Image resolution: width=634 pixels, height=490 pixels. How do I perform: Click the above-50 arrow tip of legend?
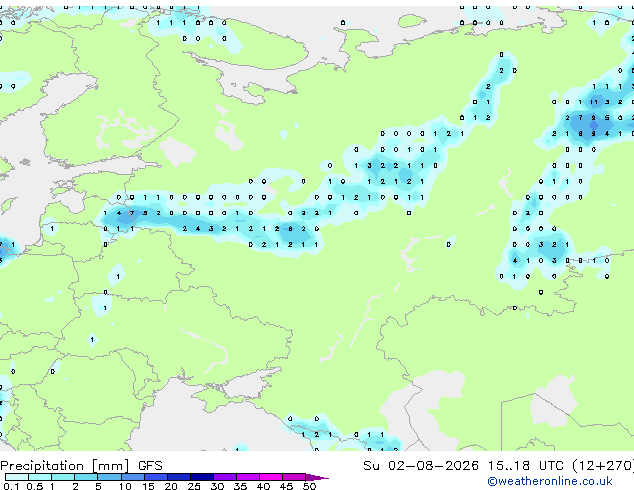tap(317, 477)
